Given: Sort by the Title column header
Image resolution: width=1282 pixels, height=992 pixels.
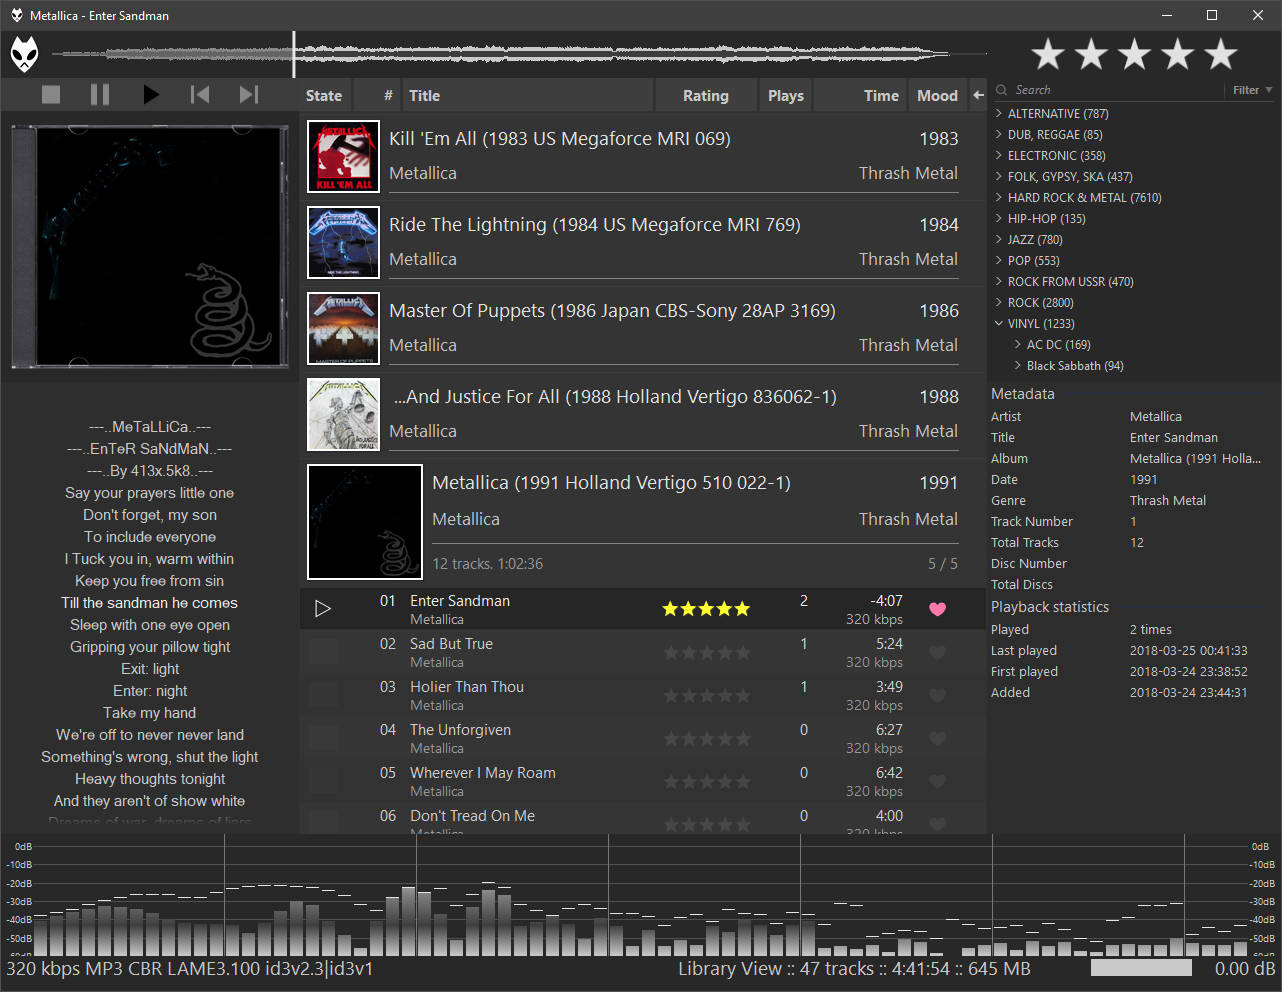Looking at the screenshot, I should coord(528,95).
